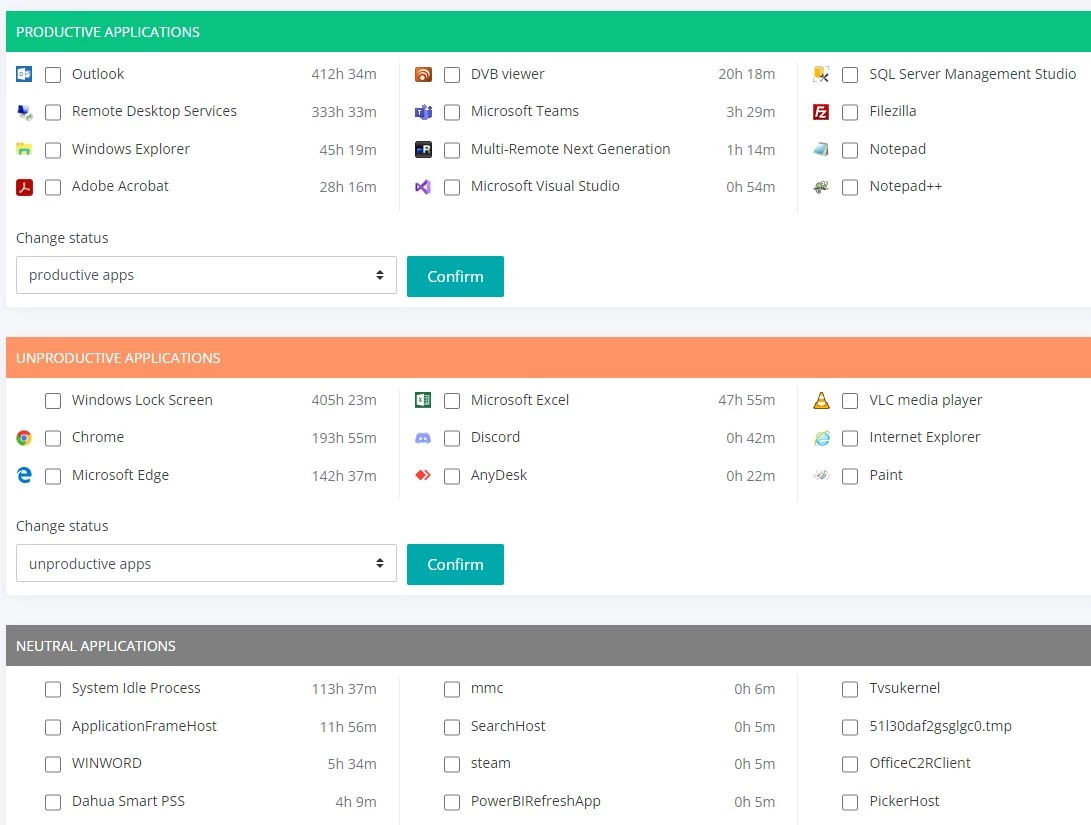The width and height of the screenshot is (1091, 825).
Task: Tick the PickerHost checkbox
Action: click(x=850, y=801)
